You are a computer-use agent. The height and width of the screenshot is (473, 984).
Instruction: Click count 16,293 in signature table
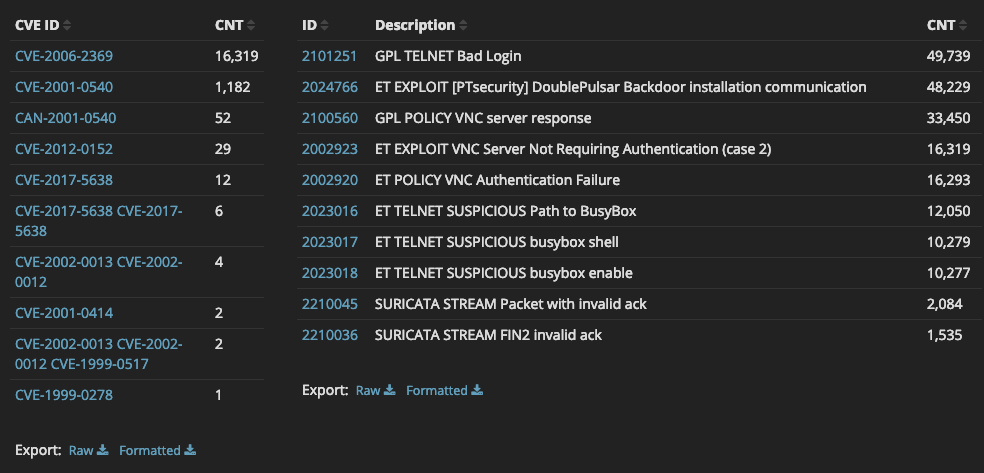(948, 180)
